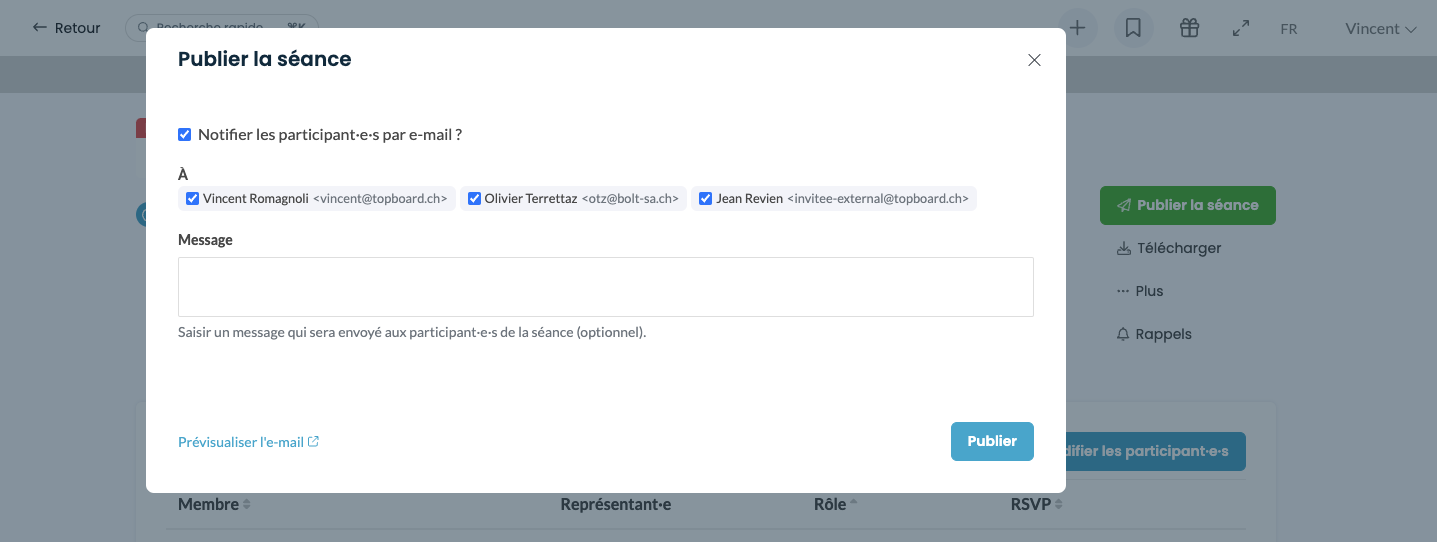1437x542 pixels.
Task: Uncheck recipient Vincent Romagnoli
Action: 193,199
